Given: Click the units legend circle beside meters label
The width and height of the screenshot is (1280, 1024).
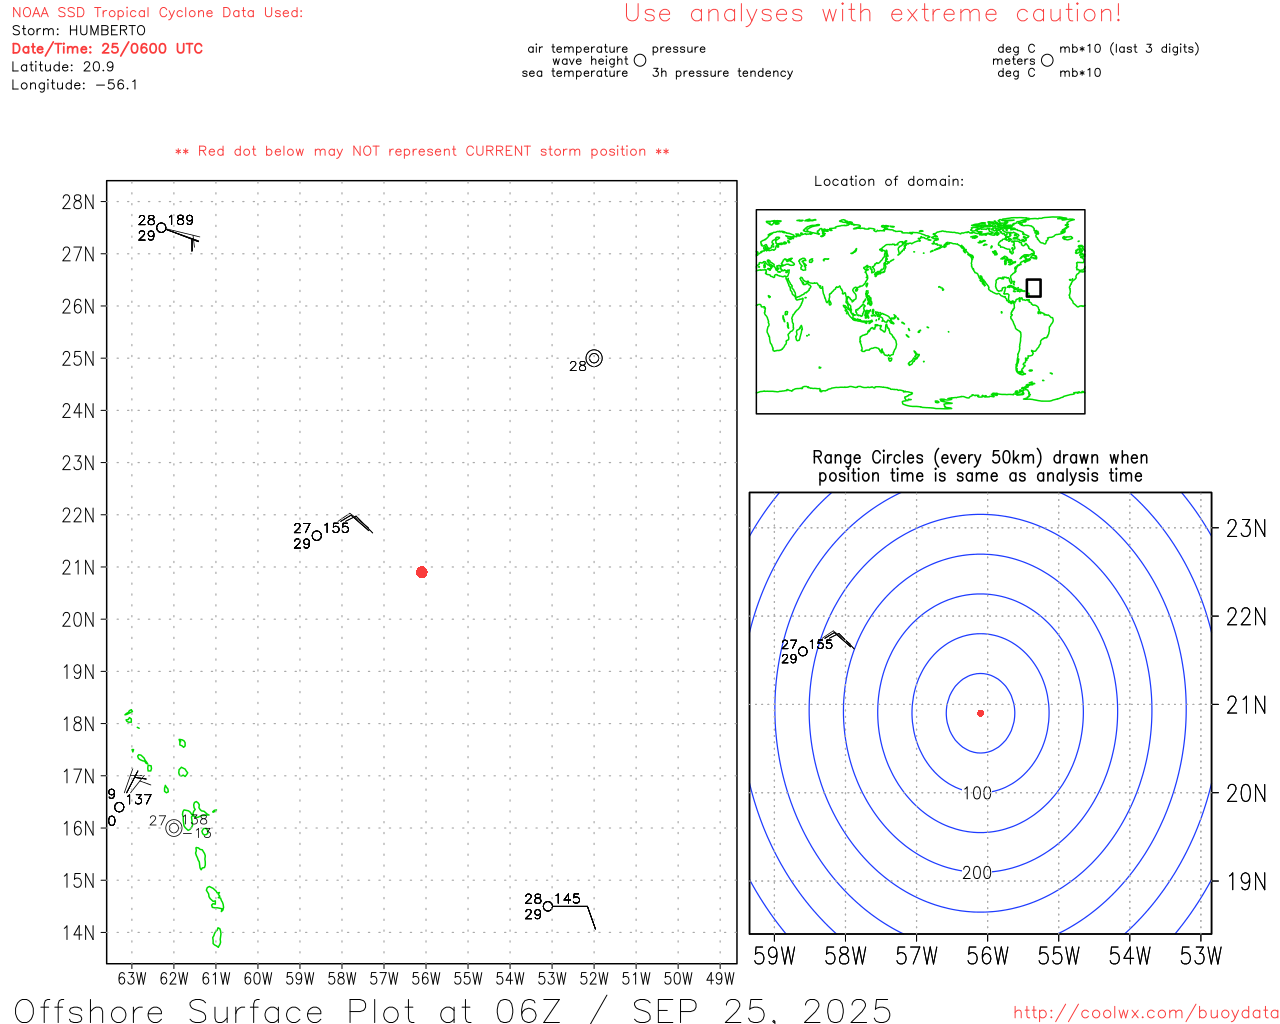Looking at the screenshot, I should coord(1047,60).
